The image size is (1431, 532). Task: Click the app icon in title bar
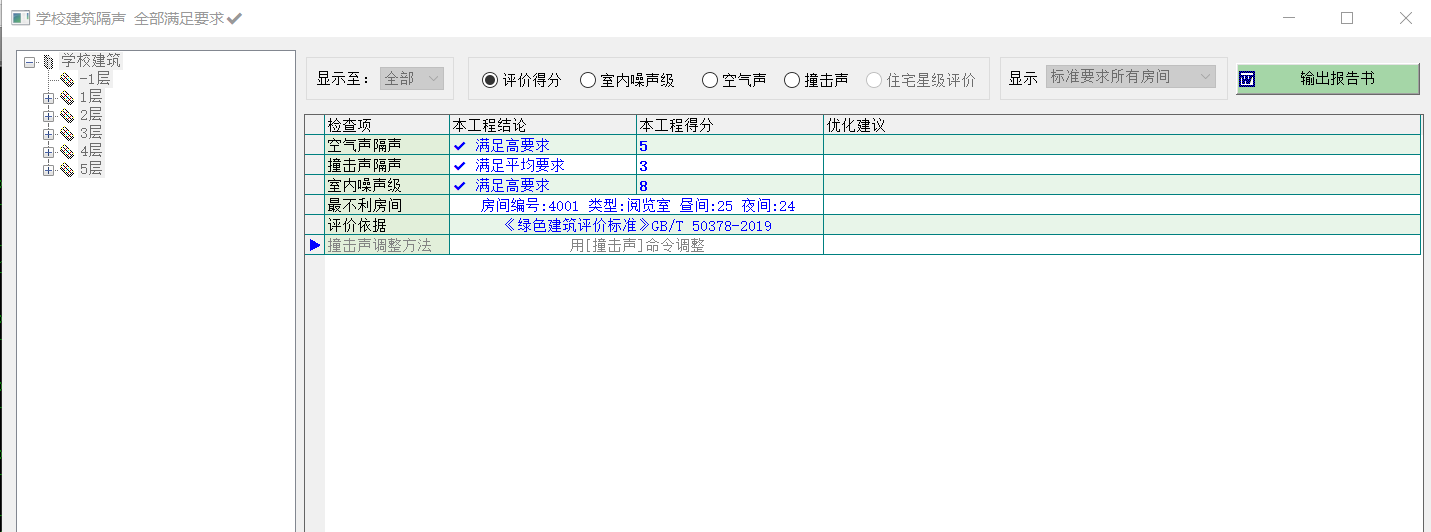(x=19, y=19)
